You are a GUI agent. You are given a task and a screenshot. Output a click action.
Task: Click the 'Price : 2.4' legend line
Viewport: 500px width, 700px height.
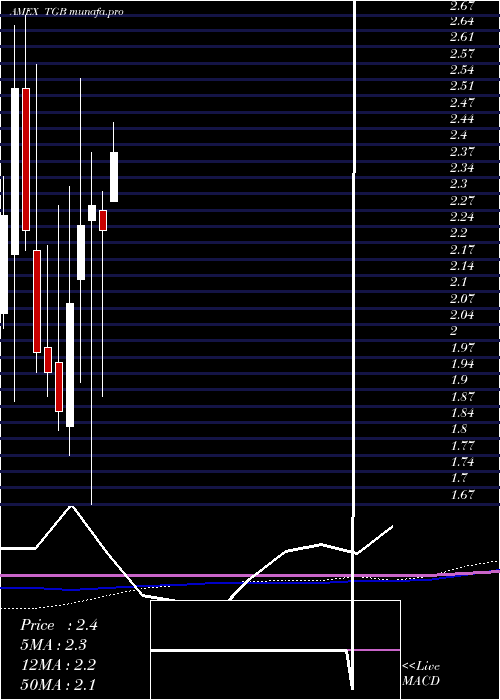click(x=58, y=625)
